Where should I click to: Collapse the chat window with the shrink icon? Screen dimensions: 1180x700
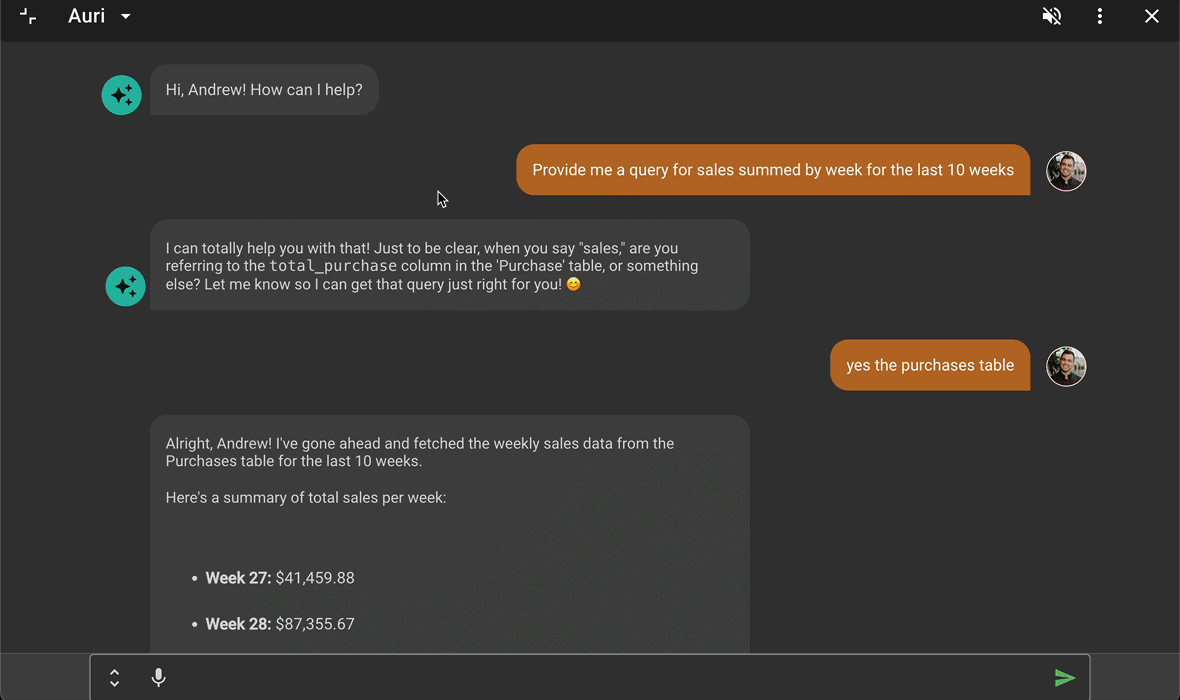tap(28, 16)
